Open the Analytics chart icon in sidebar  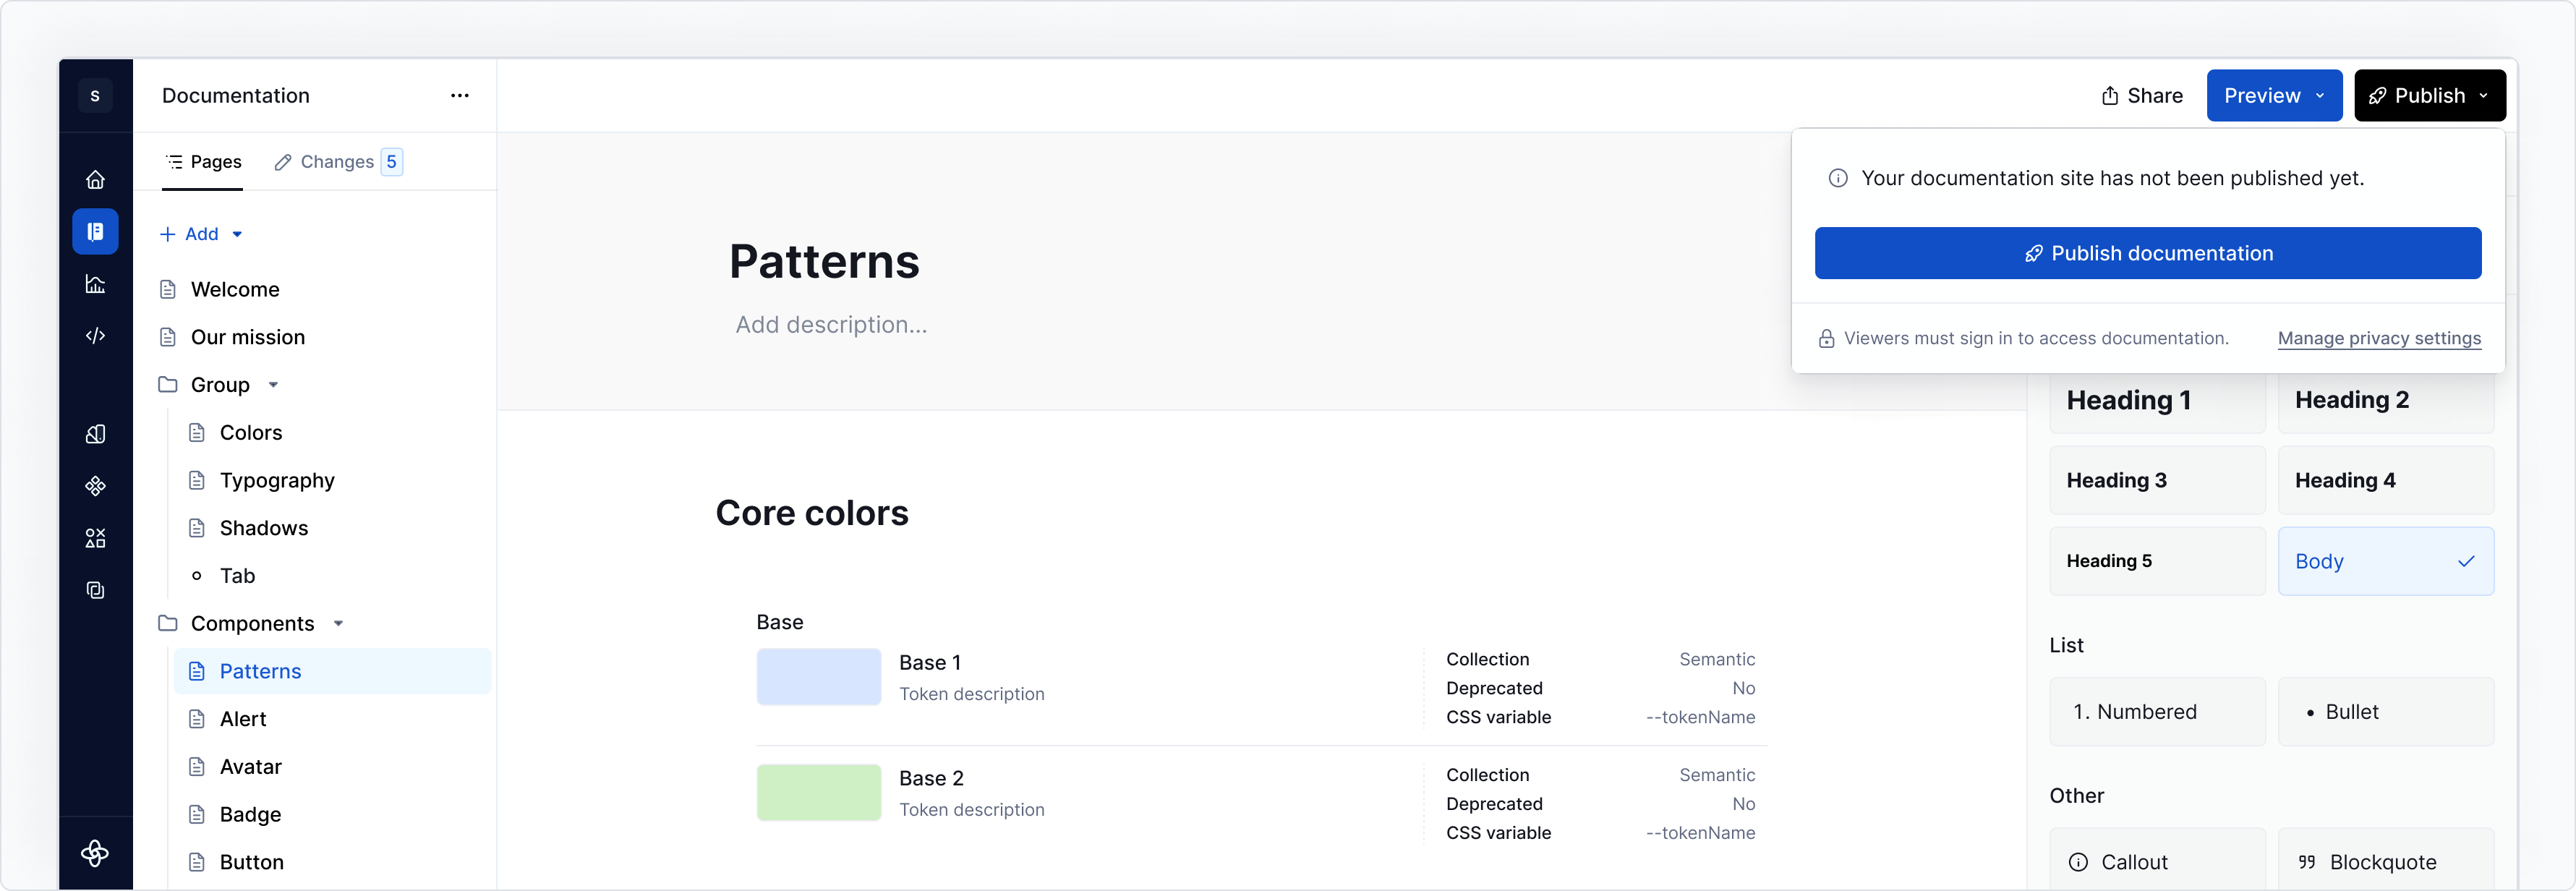point(95,284)
